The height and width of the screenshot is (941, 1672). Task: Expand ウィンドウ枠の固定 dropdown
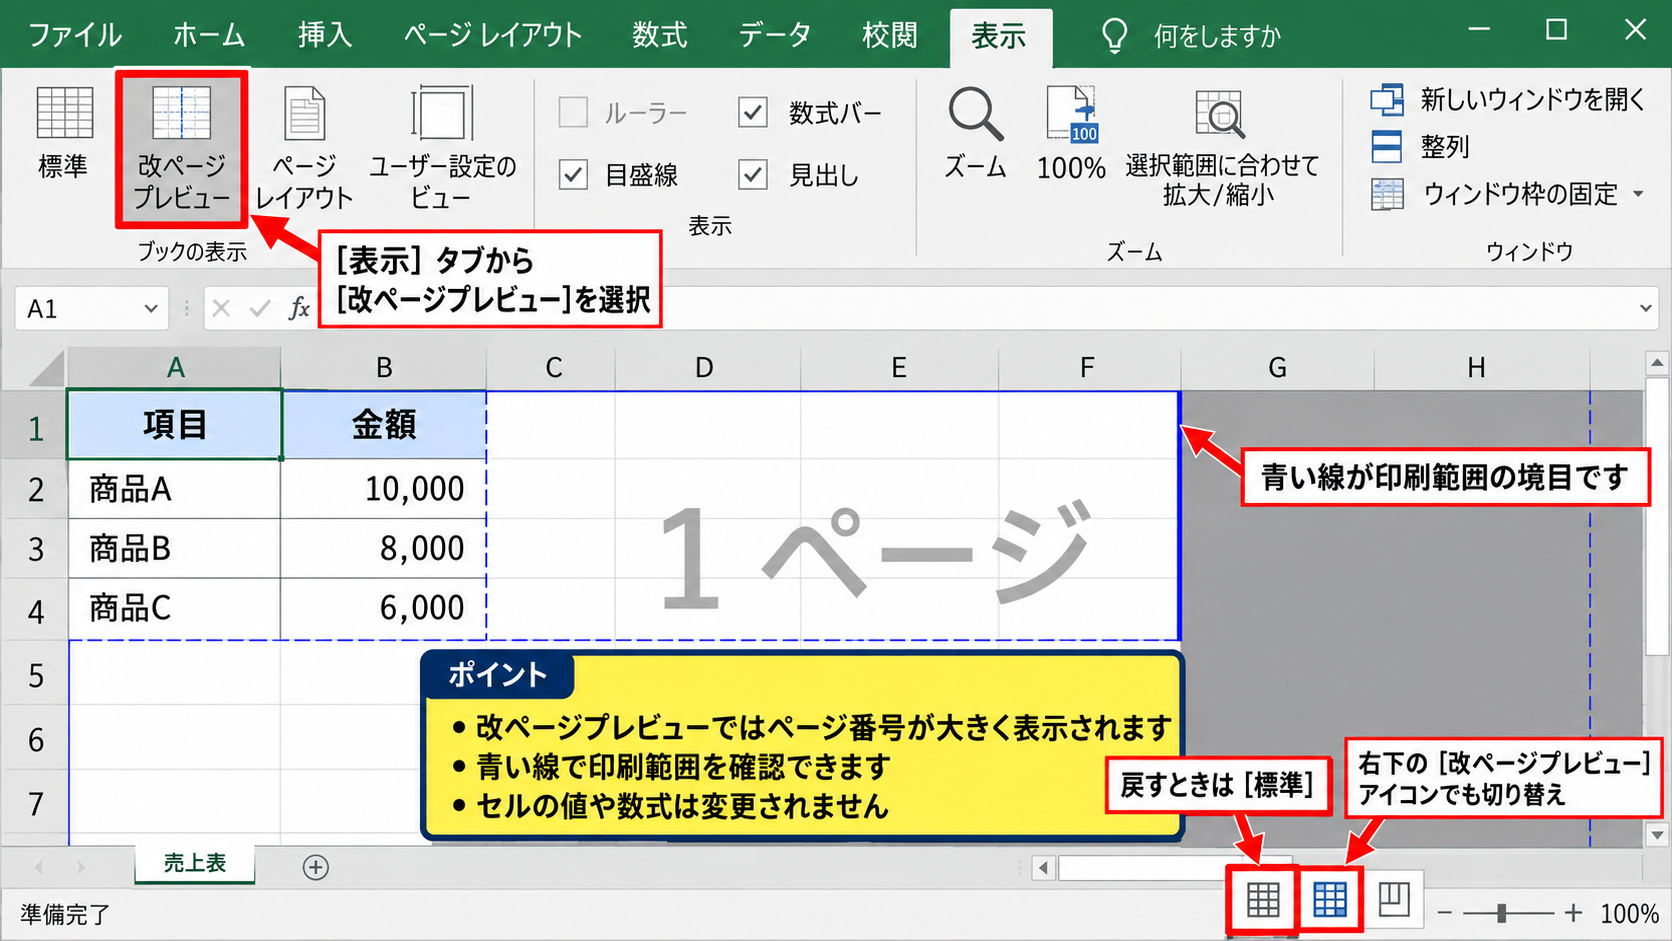pyautogui.click(x=1638, y=194)
